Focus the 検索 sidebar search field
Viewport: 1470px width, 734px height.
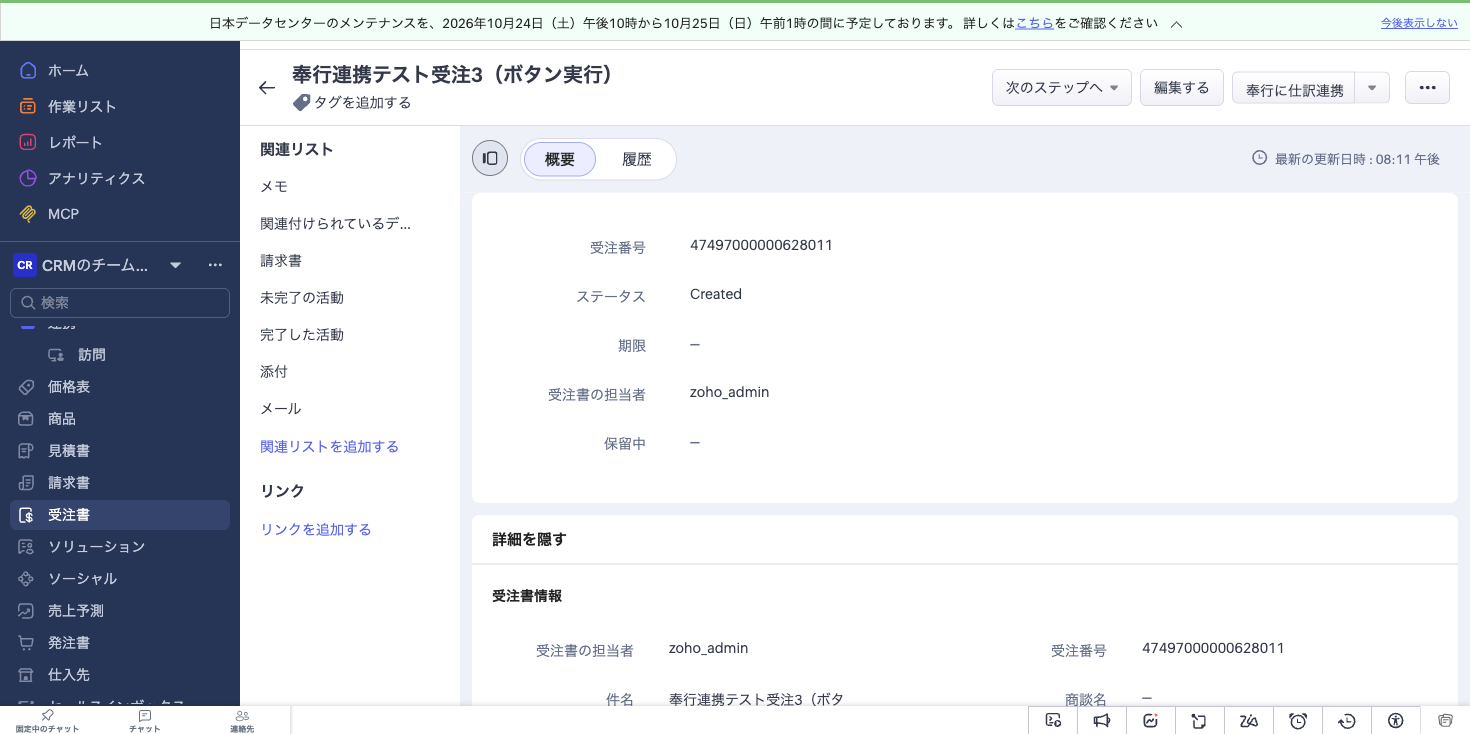(x=120, y=303)
